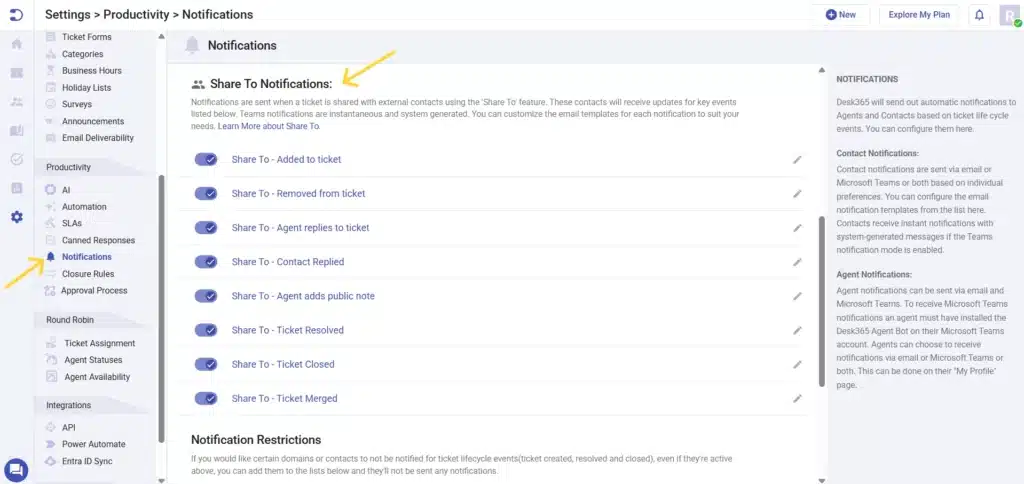Click the settings gear in left rail

click(x=17, y=217)
